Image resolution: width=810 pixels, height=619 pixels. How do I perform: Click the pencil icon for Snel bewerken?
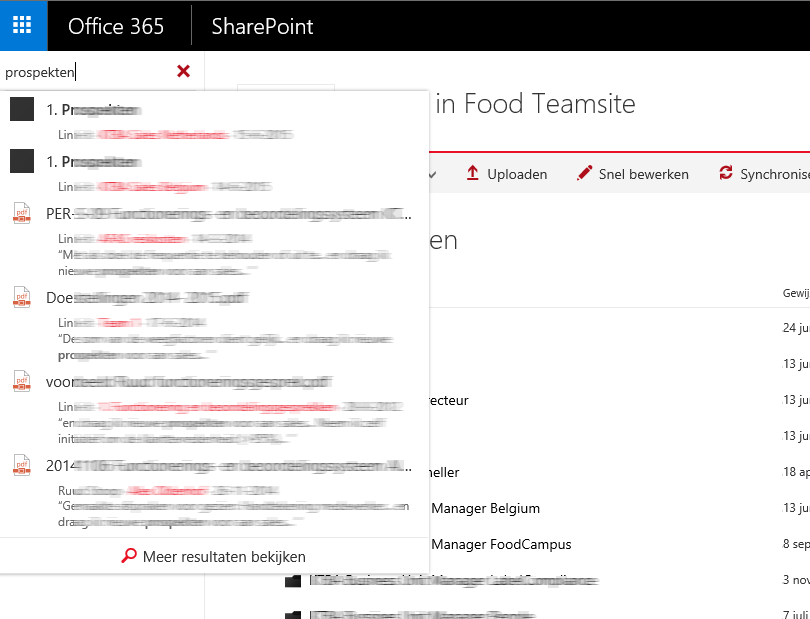584,173
